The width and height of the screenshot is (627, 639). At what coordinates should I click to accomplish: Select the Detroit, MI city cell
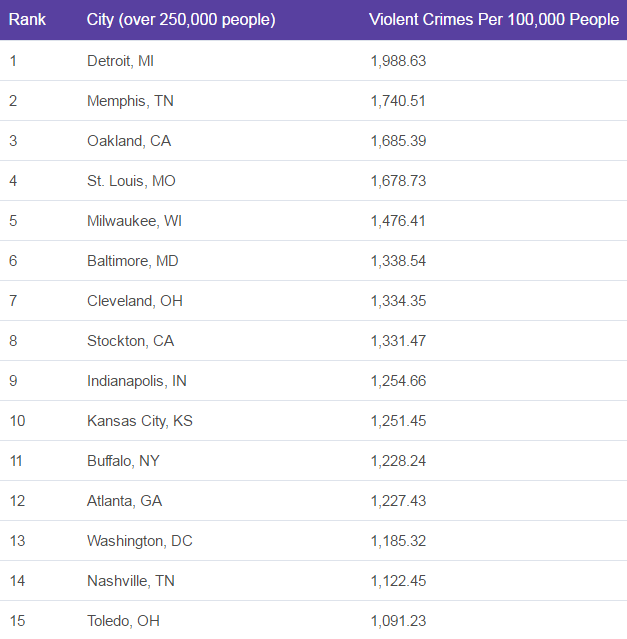(120, 61)
